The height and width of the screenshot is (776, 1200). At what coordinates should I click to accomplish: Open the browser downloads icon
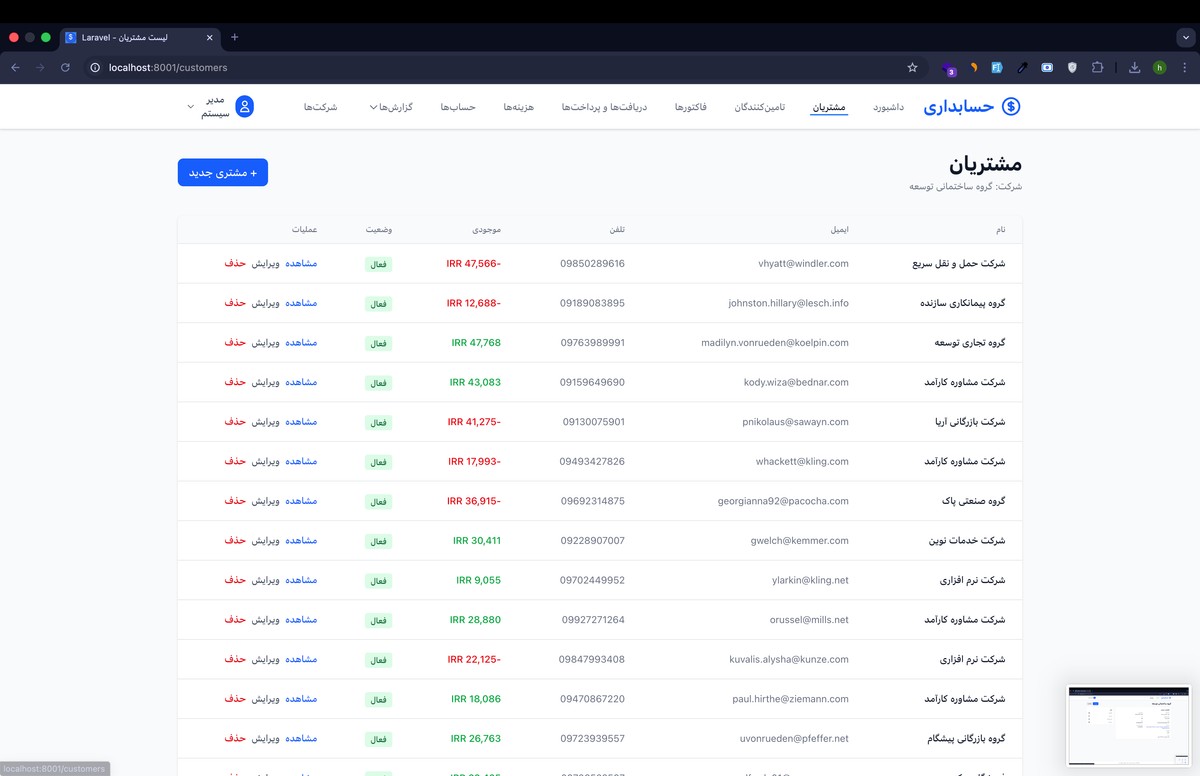1134,67
